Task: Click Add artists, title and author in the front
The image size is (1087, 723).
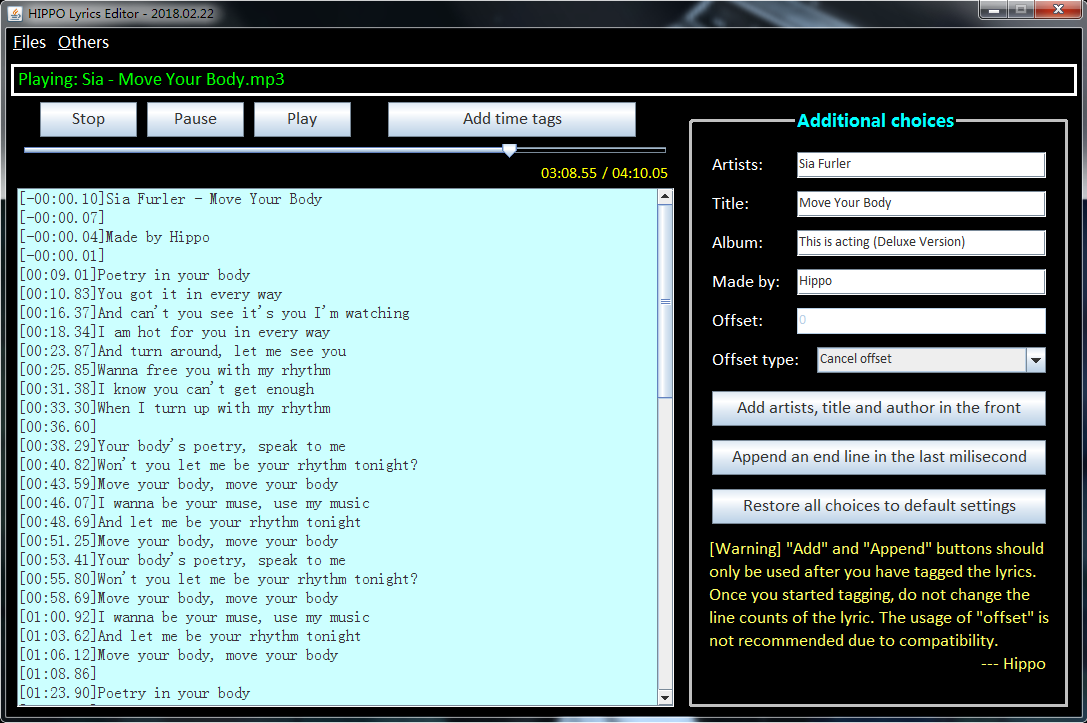Action: point(878,408)
